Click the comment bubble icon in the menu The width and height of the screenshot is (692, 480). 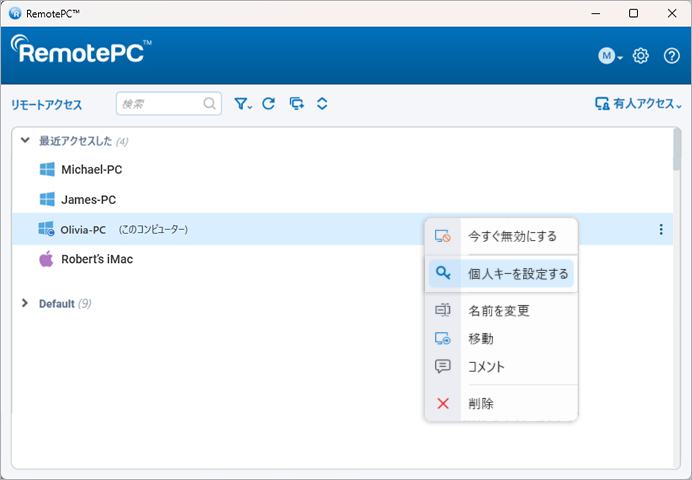[443, 366]
